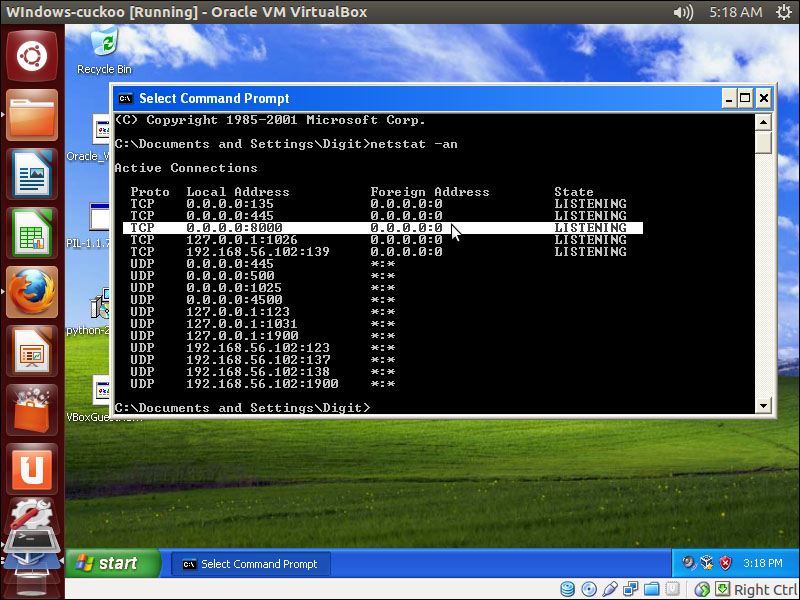Click the Windows XP Start button
This screenshot has width=800, height=600.
point(112,563)
